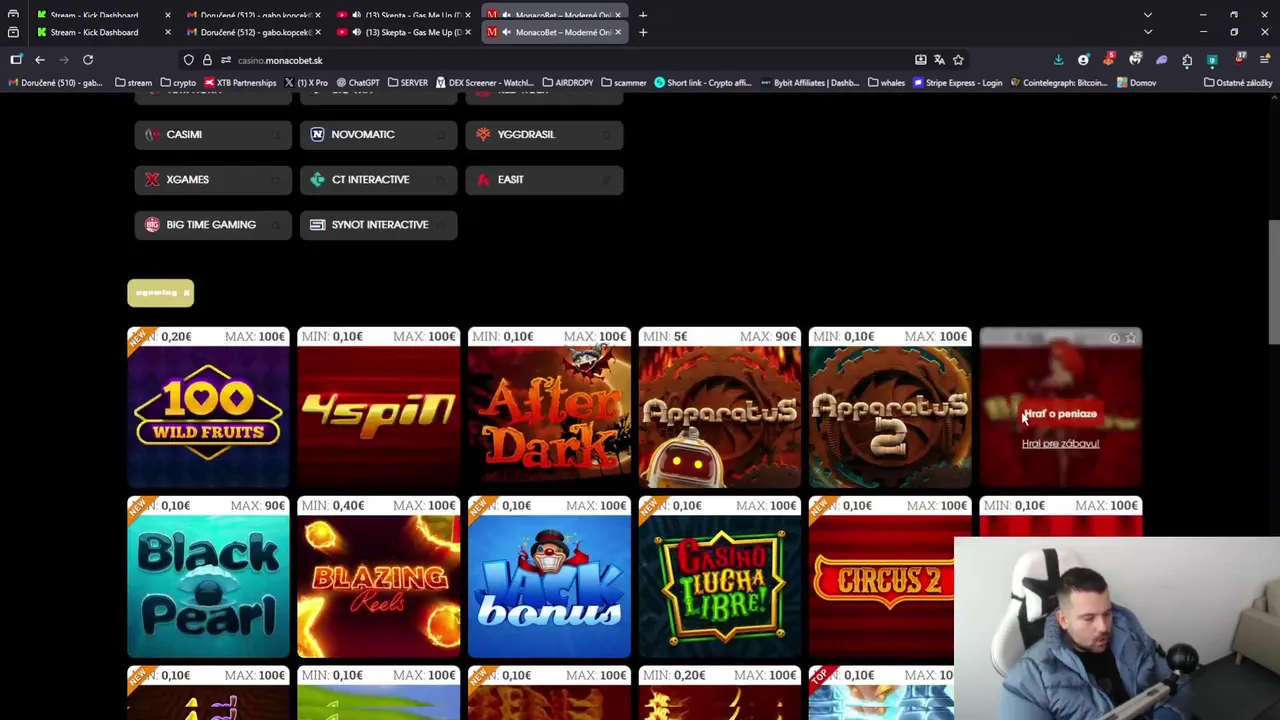Open the Stripe Express Login bookmark
1280x720 pixels.
tap(957, 83)
